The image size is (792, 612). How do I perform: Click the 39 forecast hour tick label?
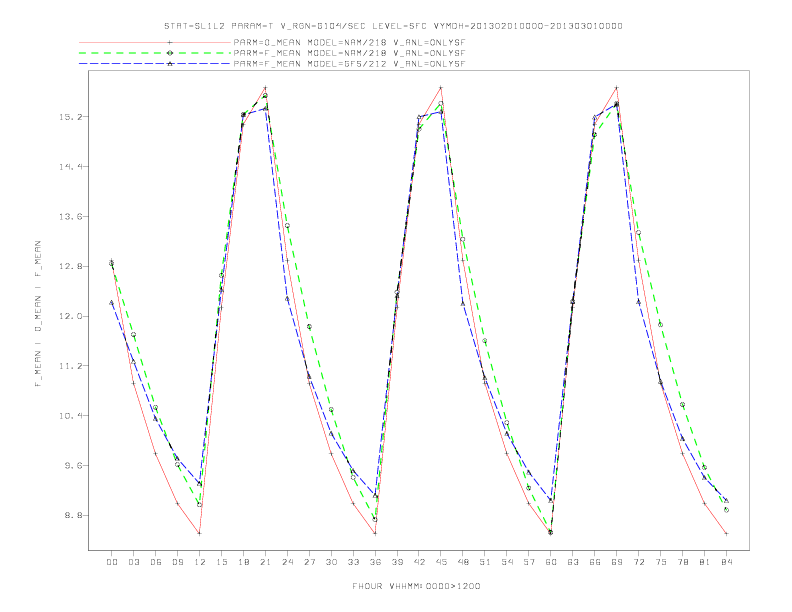point(397,562)
